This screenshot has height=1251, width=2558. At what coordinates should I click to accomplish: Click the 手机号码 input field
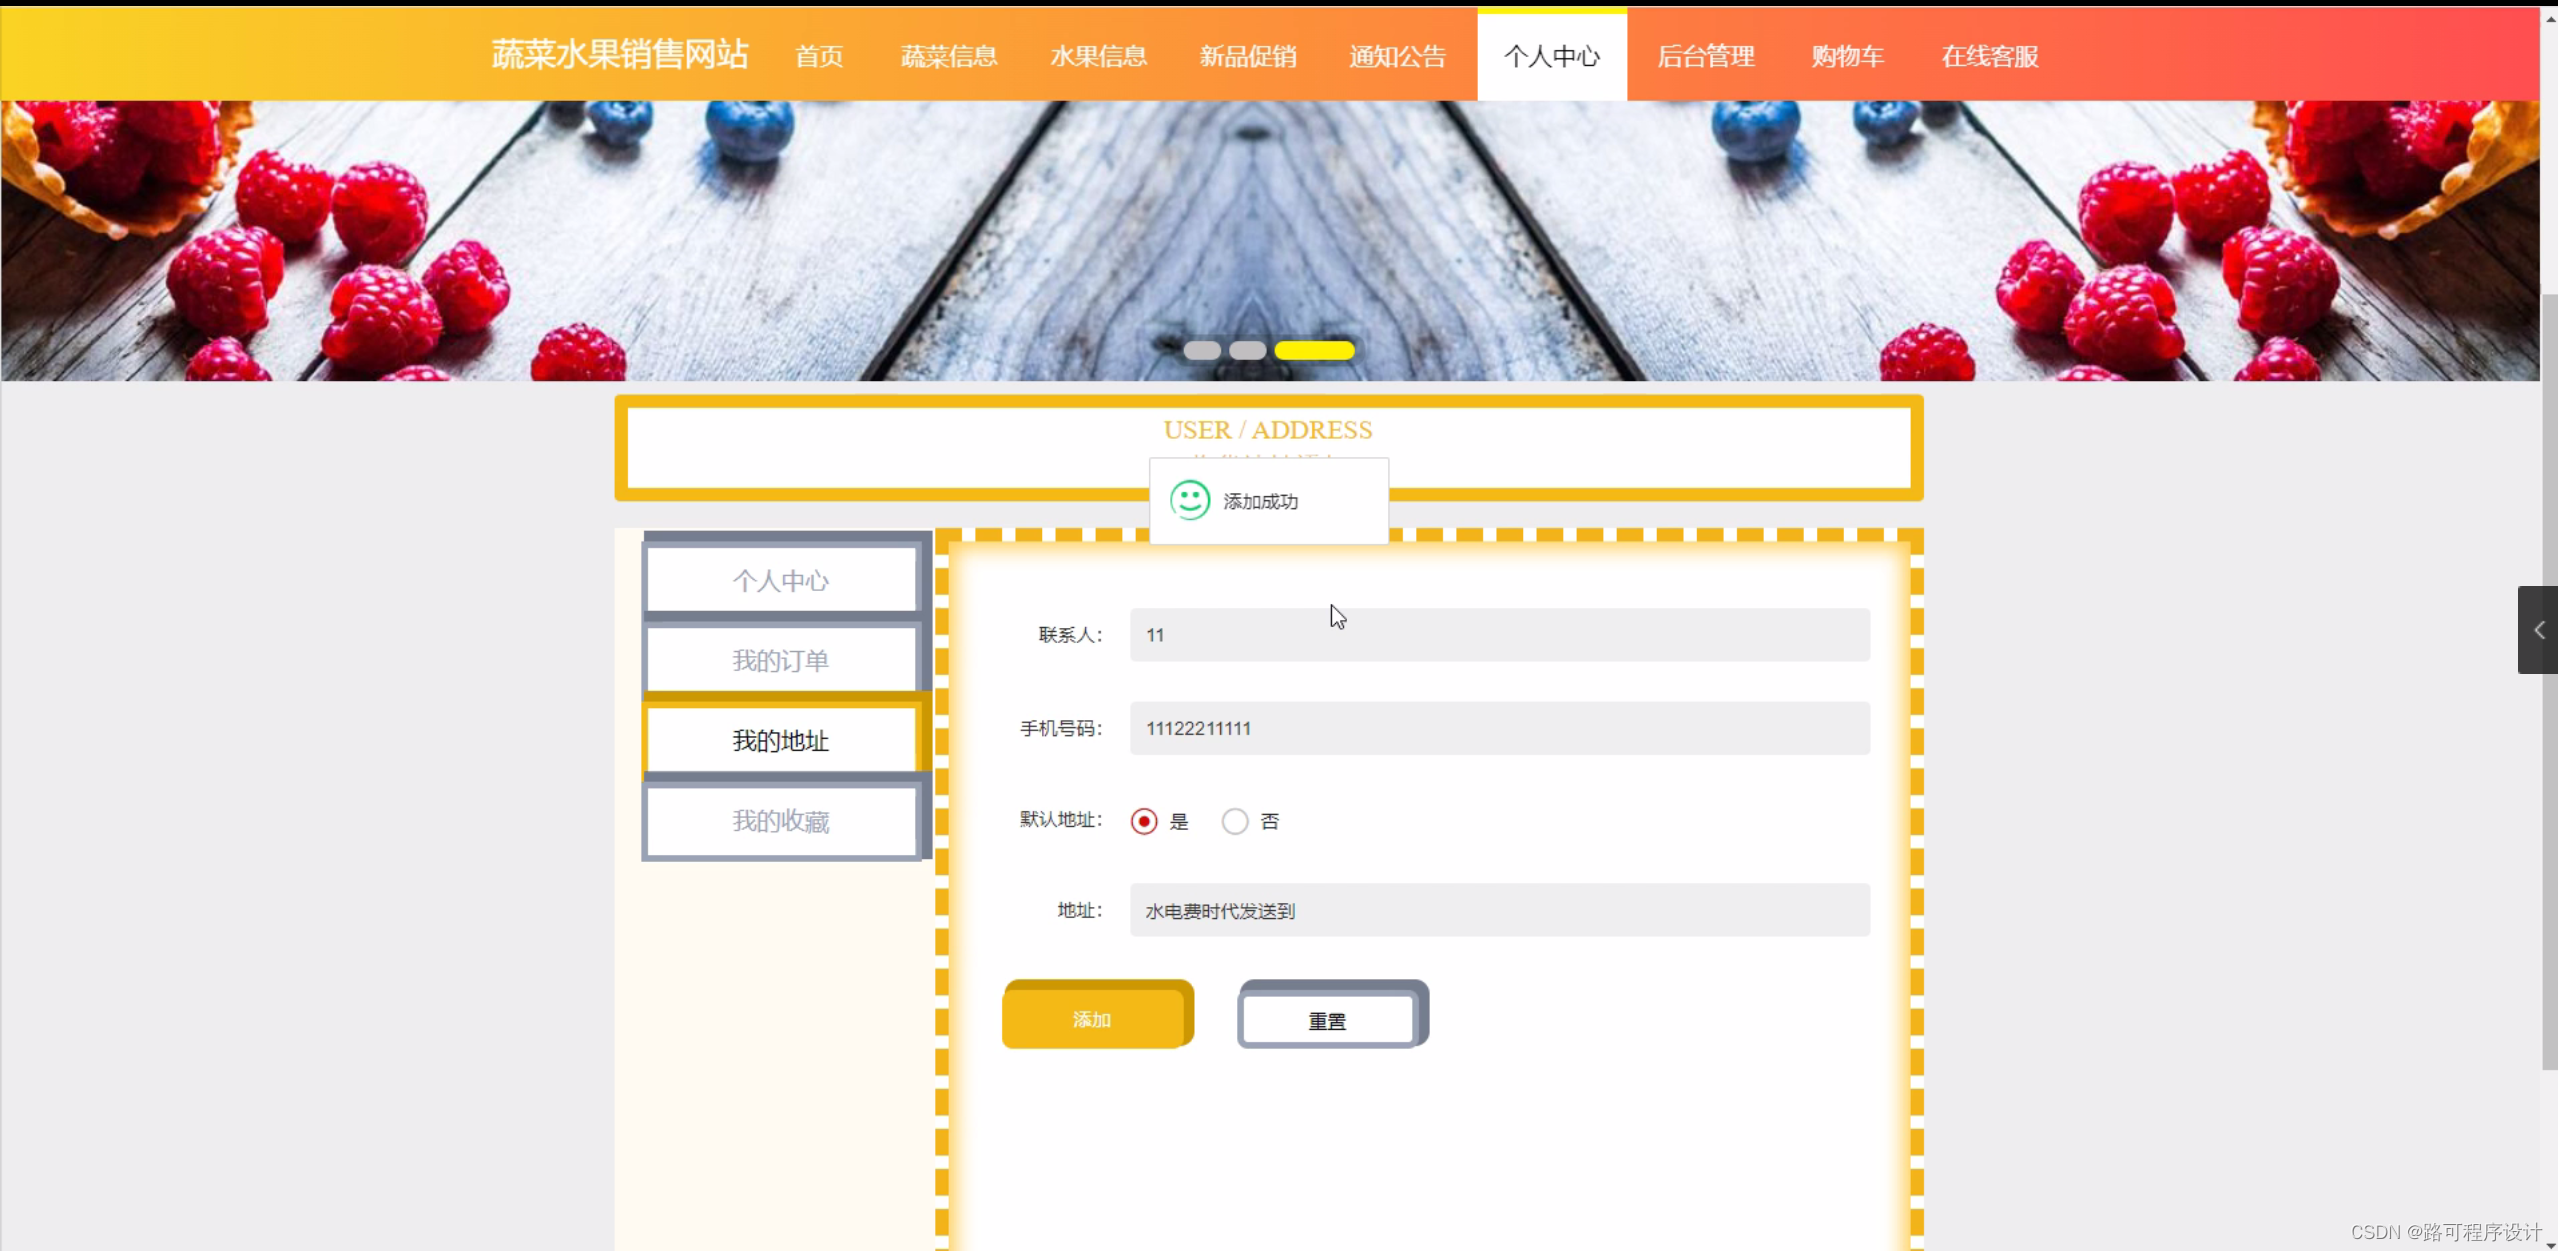coord(1498,728)
